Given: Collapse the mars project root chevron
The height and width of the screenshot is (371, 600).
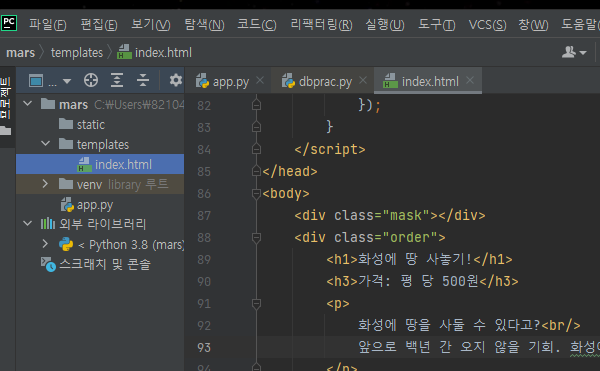Looking at the screenshot, I should [x=28, y=103].
